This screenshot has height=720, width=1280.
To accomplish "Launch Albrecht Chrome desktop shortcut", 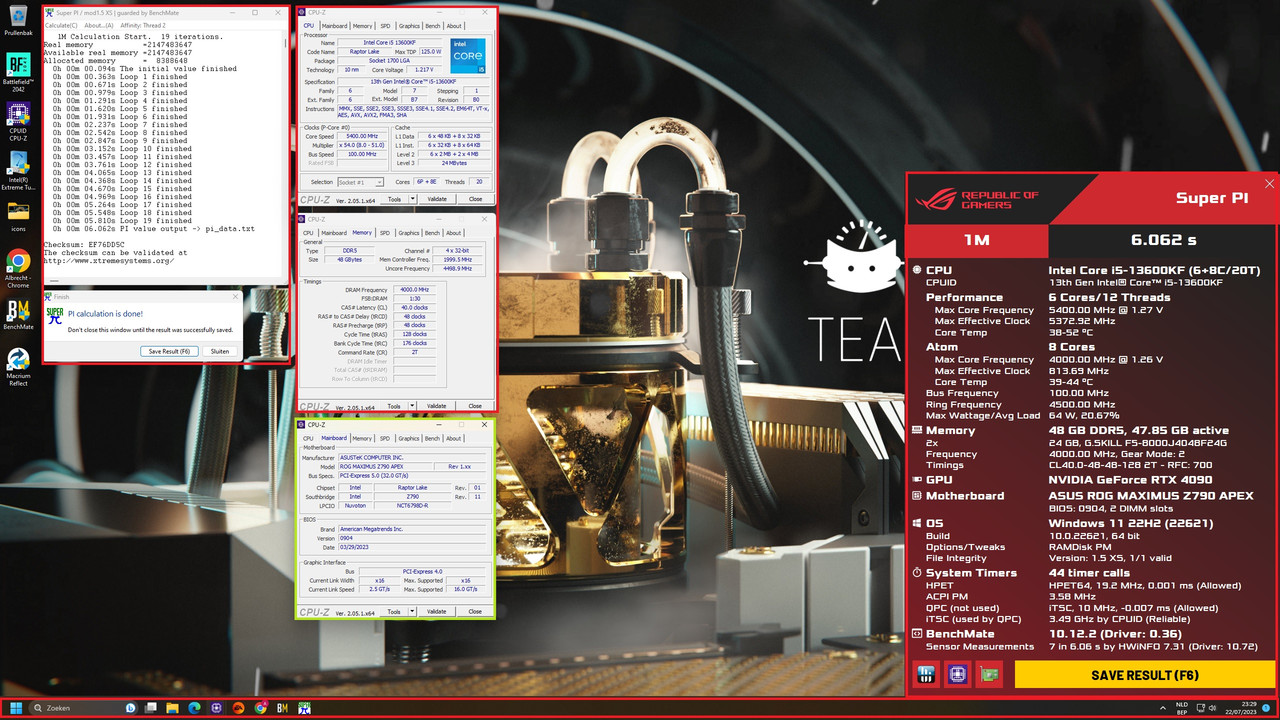I will [18, 268].
